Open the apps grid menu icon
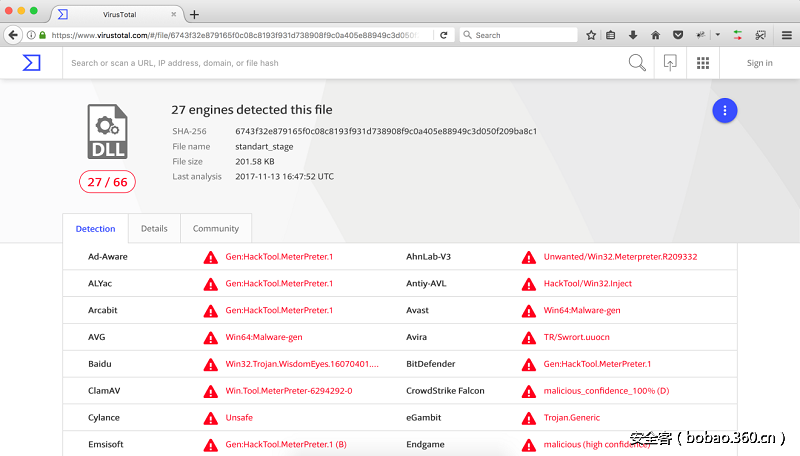 point(703,63)
